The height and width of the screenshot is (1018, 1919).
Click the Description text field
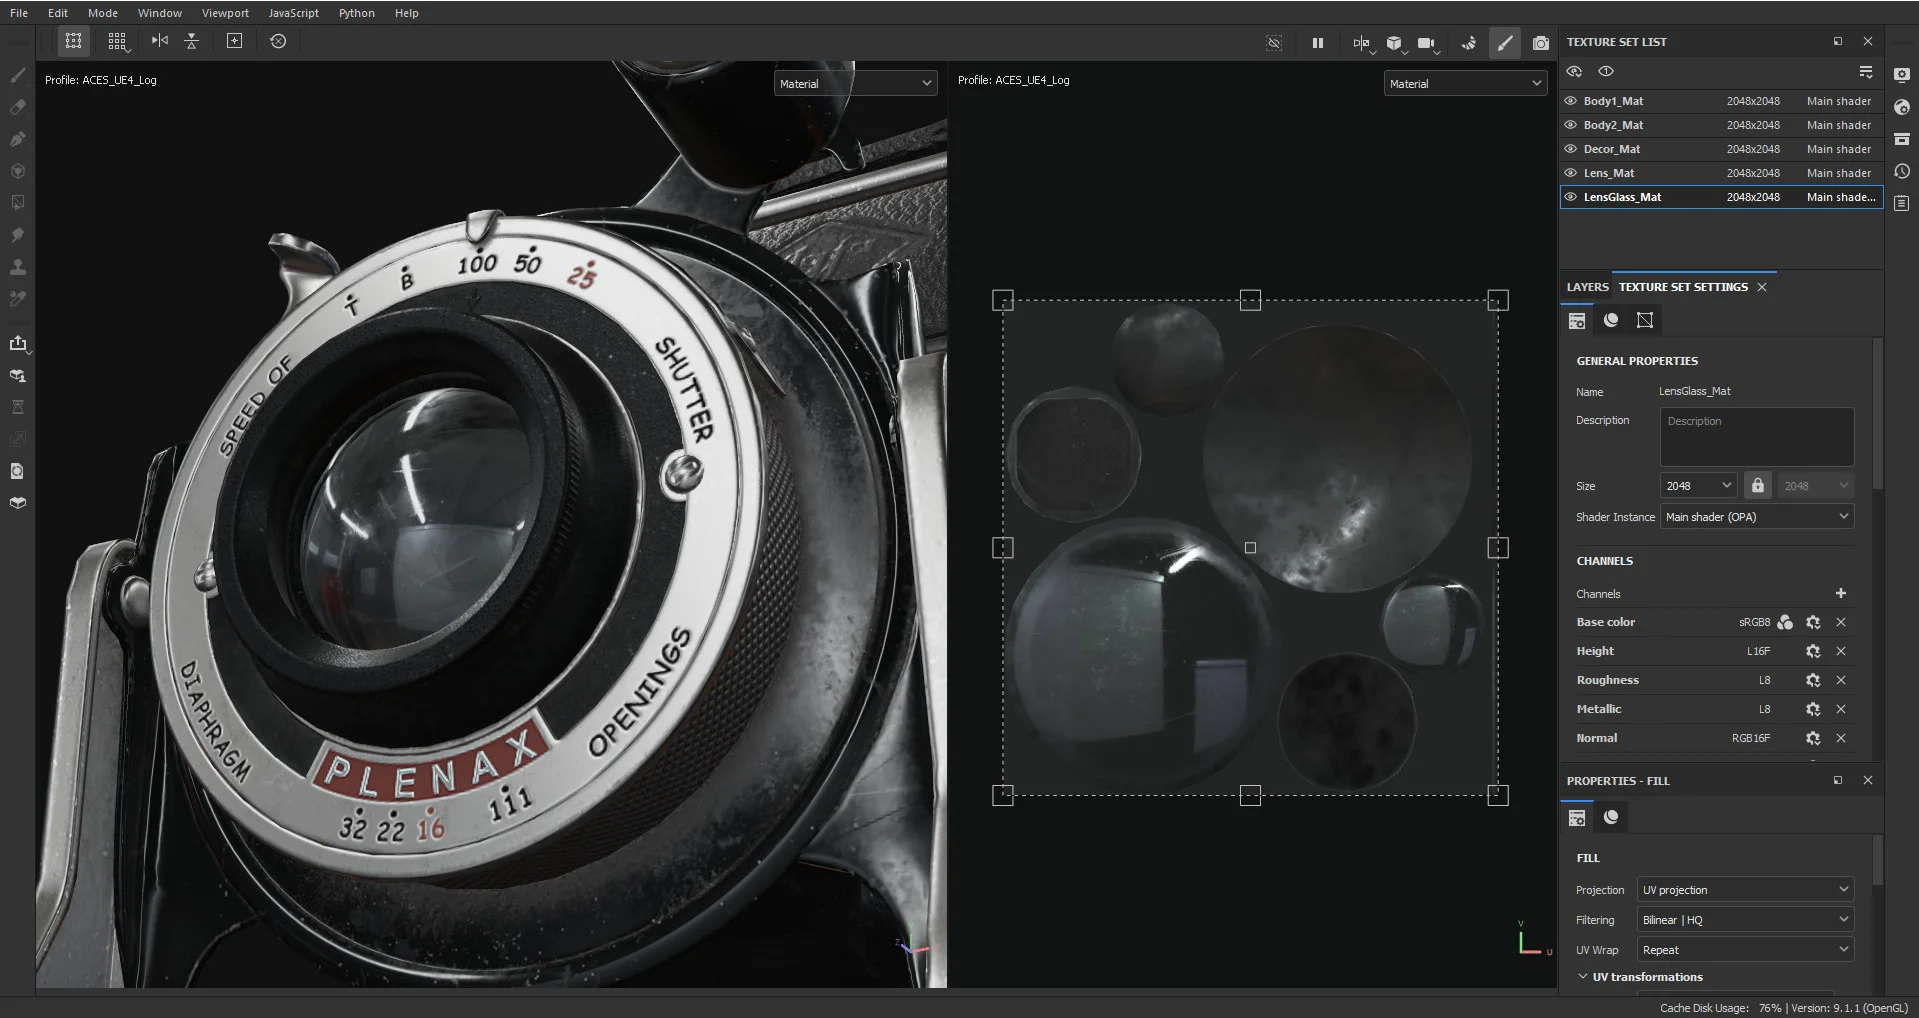[x=1757, y=436]
